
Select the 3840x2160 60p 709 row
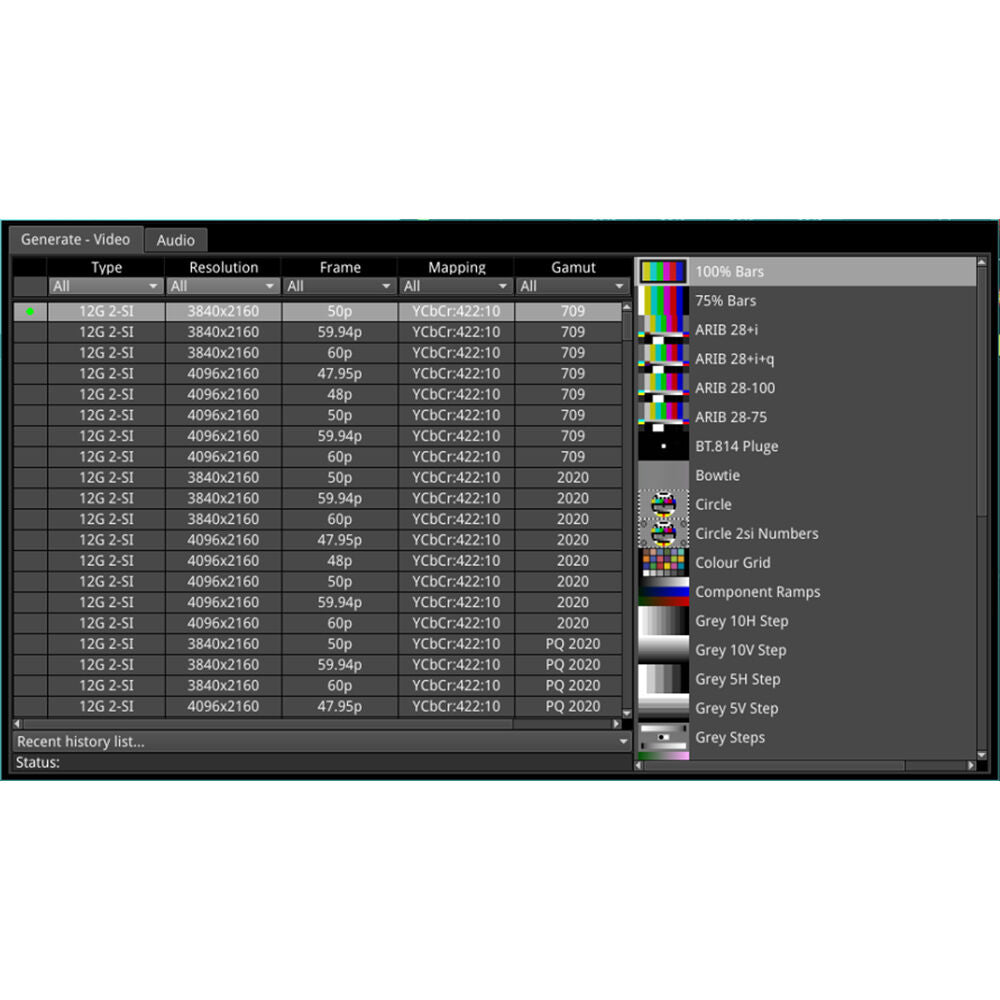(x=318, y=353)
